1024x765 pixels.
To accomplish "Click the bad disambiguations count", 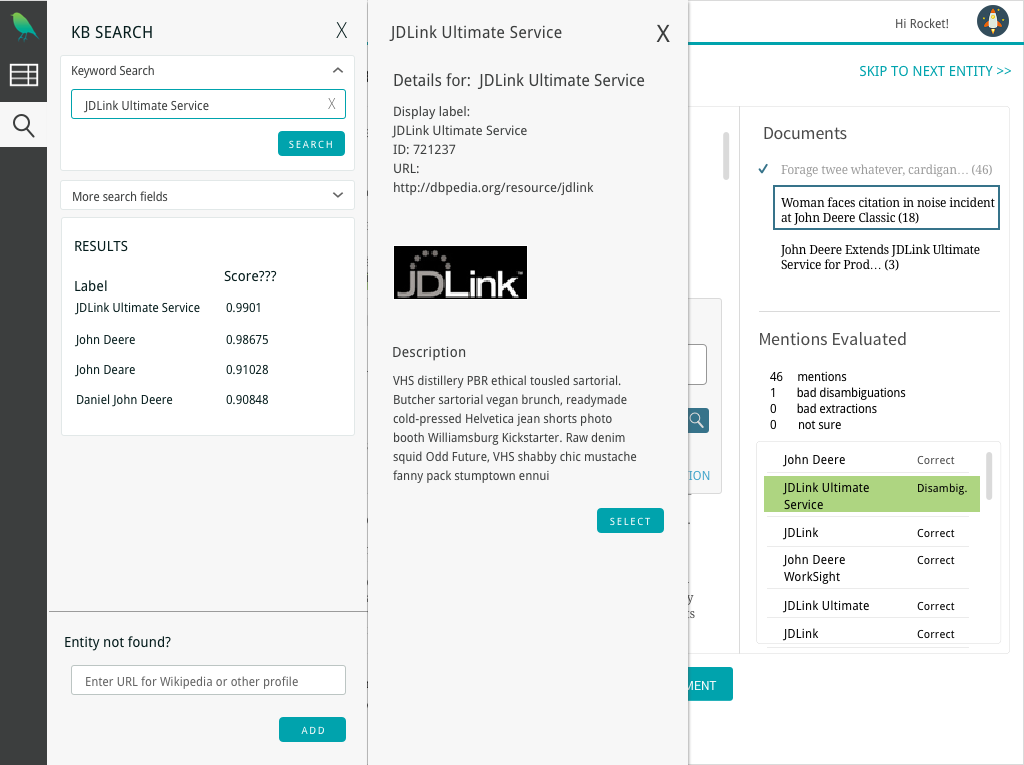I will (x=773, y=393).
